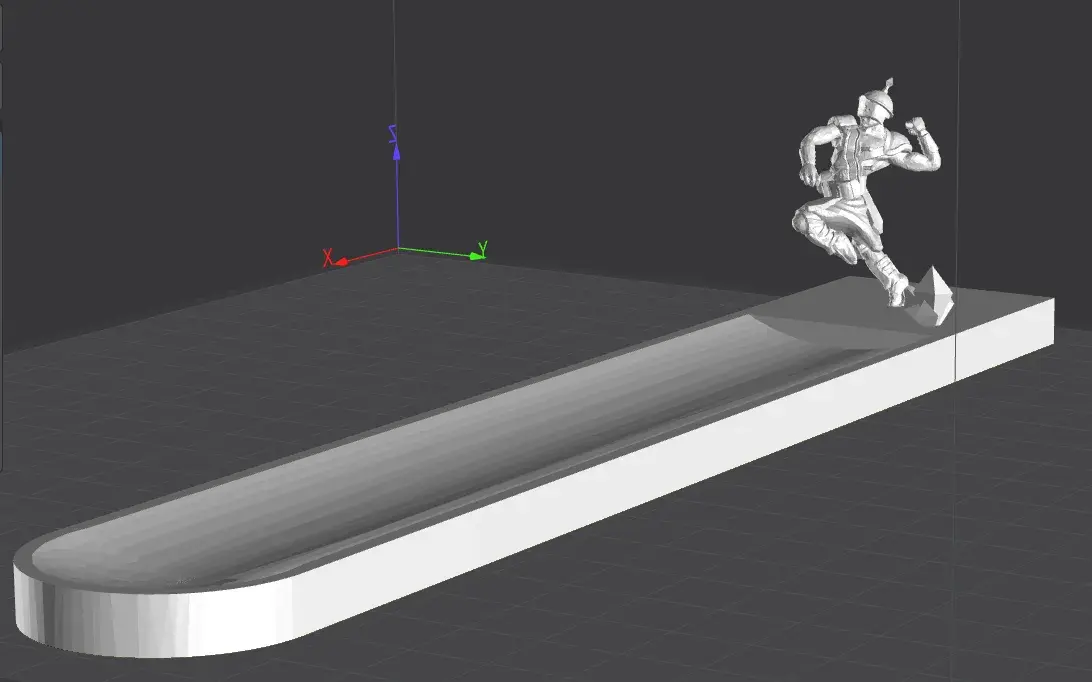Screen dimensions: 1092x682
Task: Click the axis gizmo origin point
Action: 398,248
